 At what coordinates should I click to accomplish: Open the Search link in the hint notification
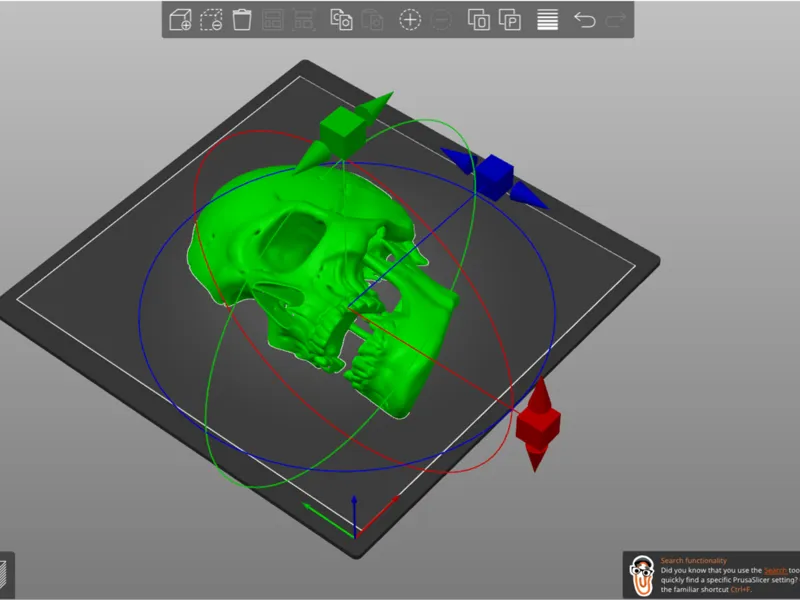click(775, 570)
